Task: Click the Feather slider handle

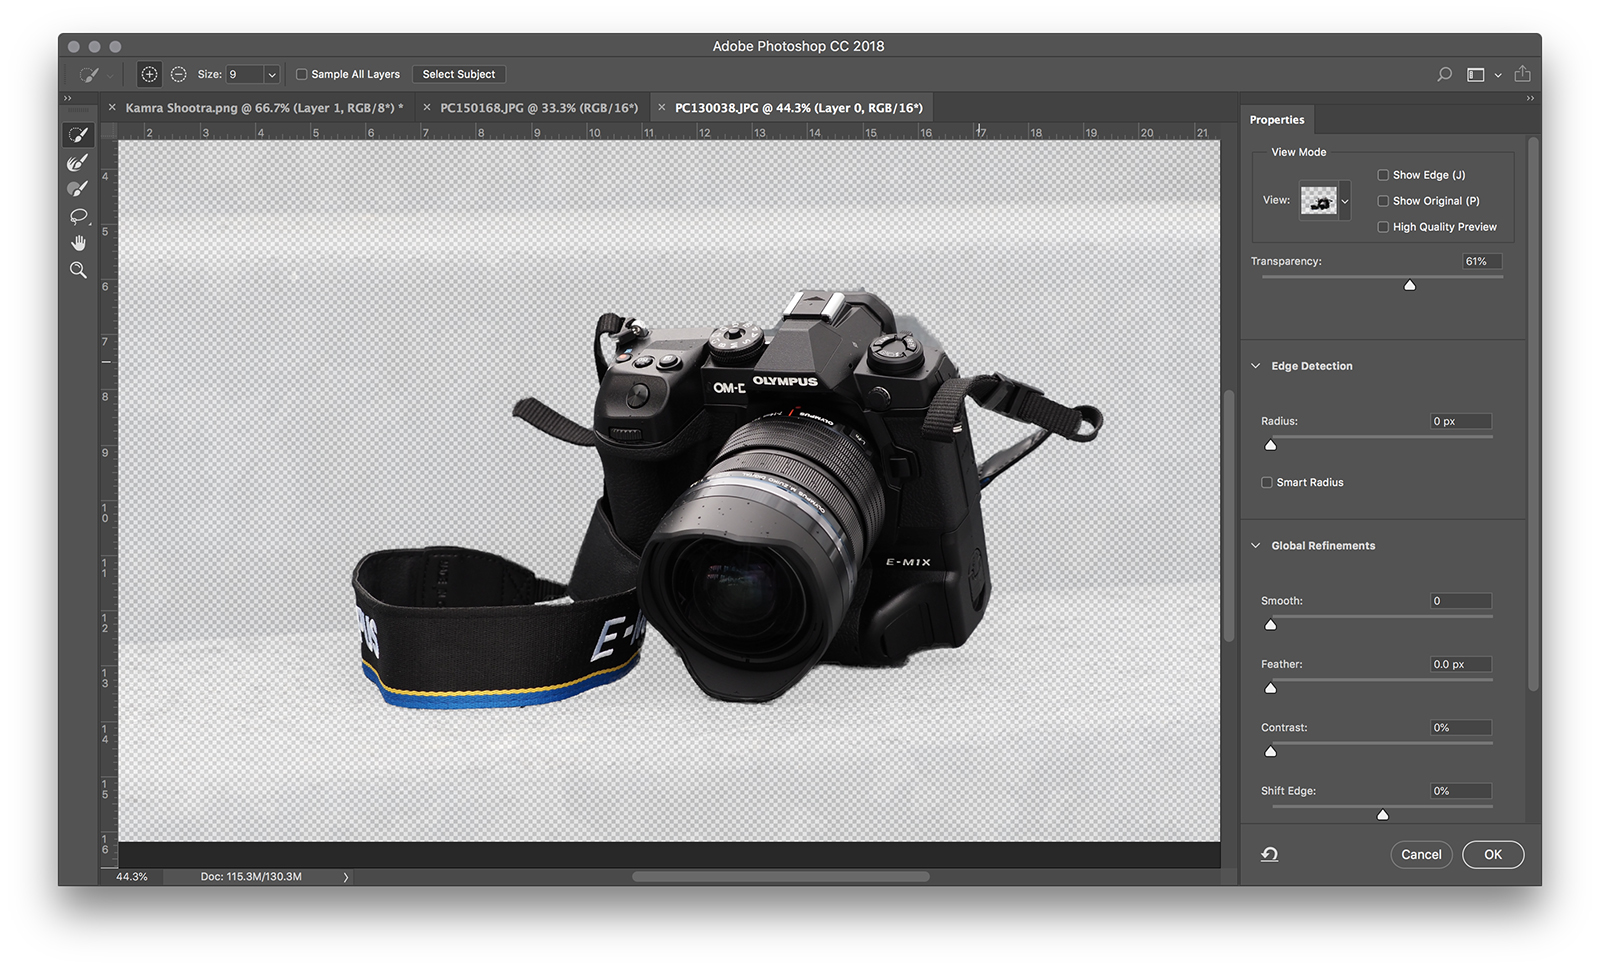Action: coord(1271,688)
